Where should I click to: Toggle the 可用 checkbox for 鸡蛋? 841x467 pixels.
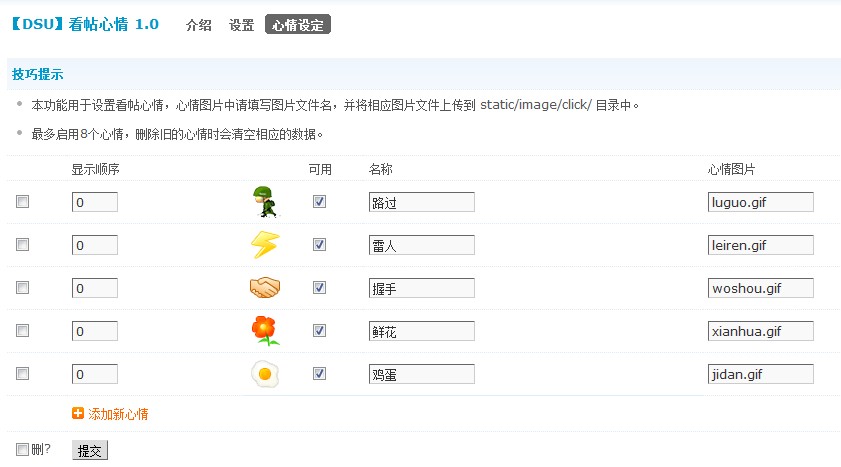pyautogui.click(x=319, y=373)
